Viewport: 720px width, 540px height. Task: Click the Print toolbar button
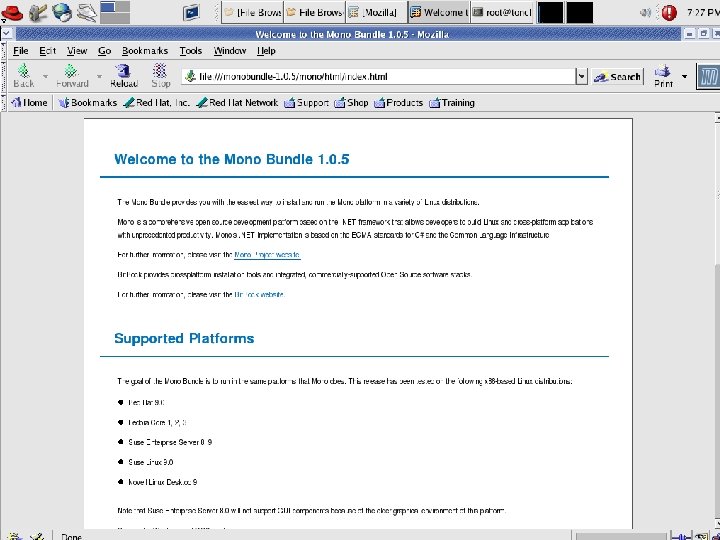coord(664,76)
